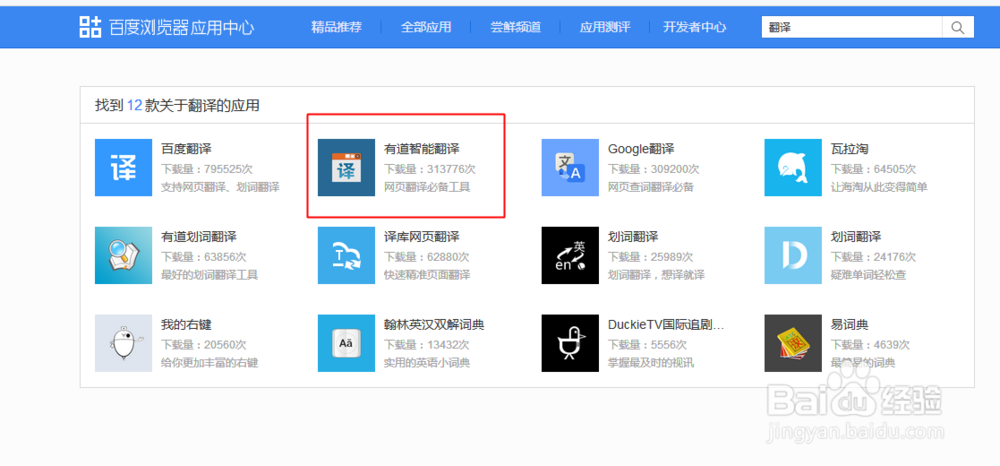
Task: Click the text 下载量：25989次
Action: 651,257
